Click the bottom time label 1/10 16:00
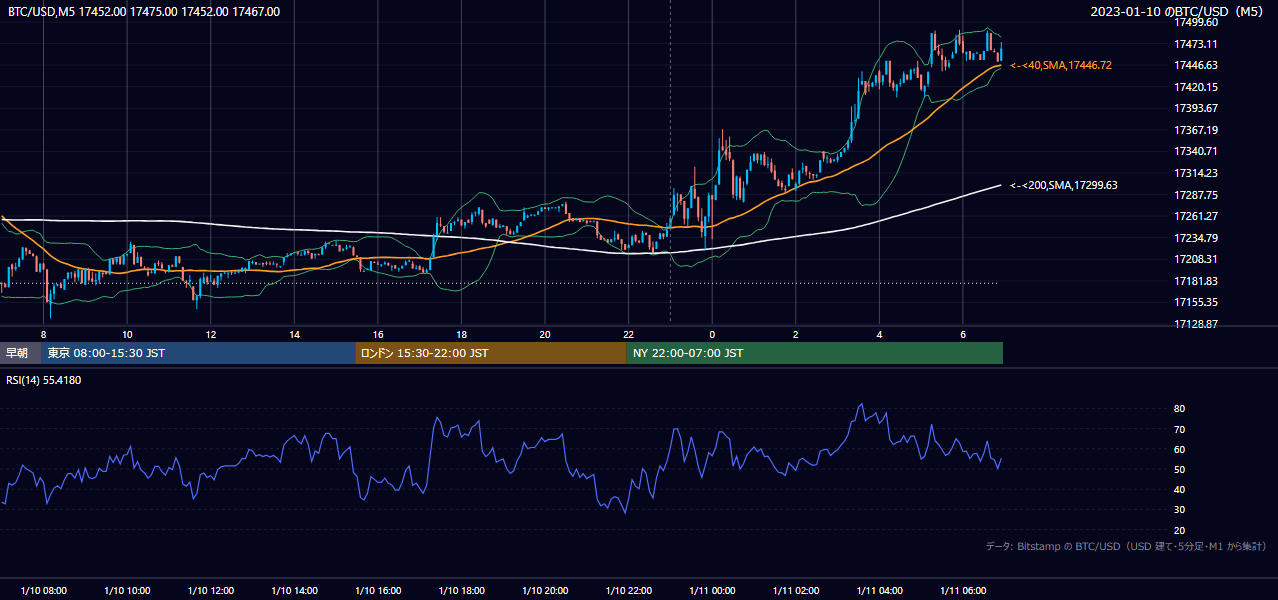 click(378, 591)
